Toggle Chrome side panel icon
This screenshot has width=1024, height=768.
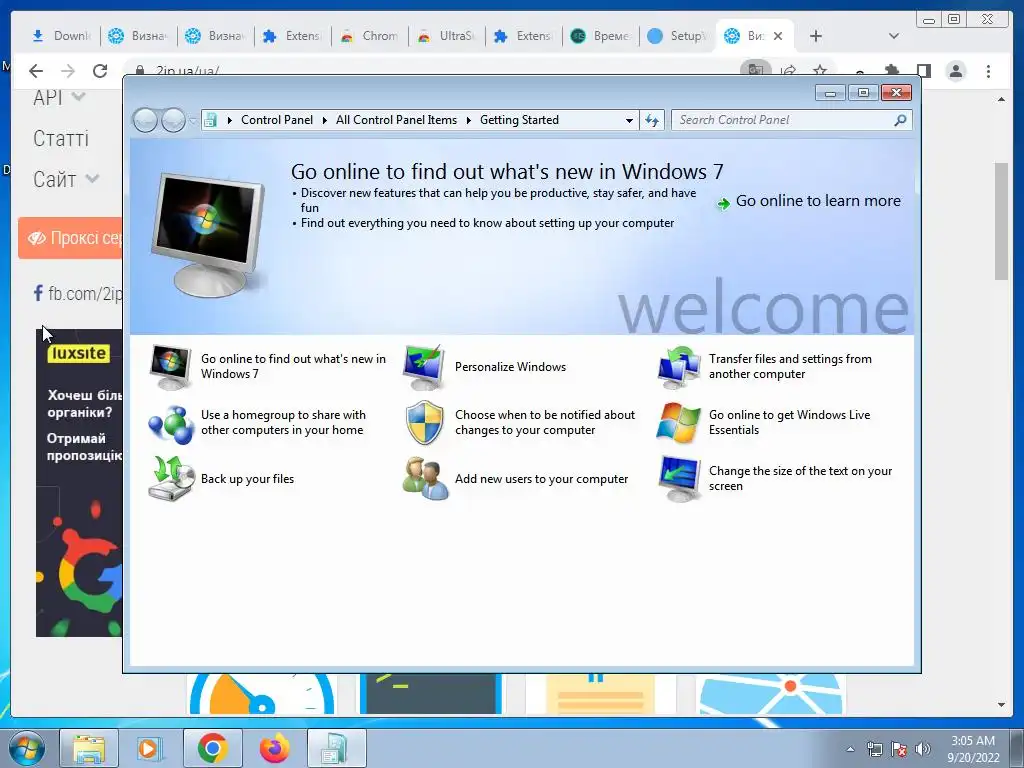(x=923, y=71)
